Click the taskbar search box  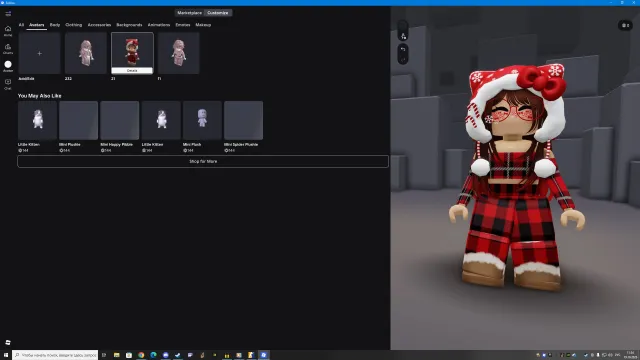pyautogui.click(x=55, y=355)
